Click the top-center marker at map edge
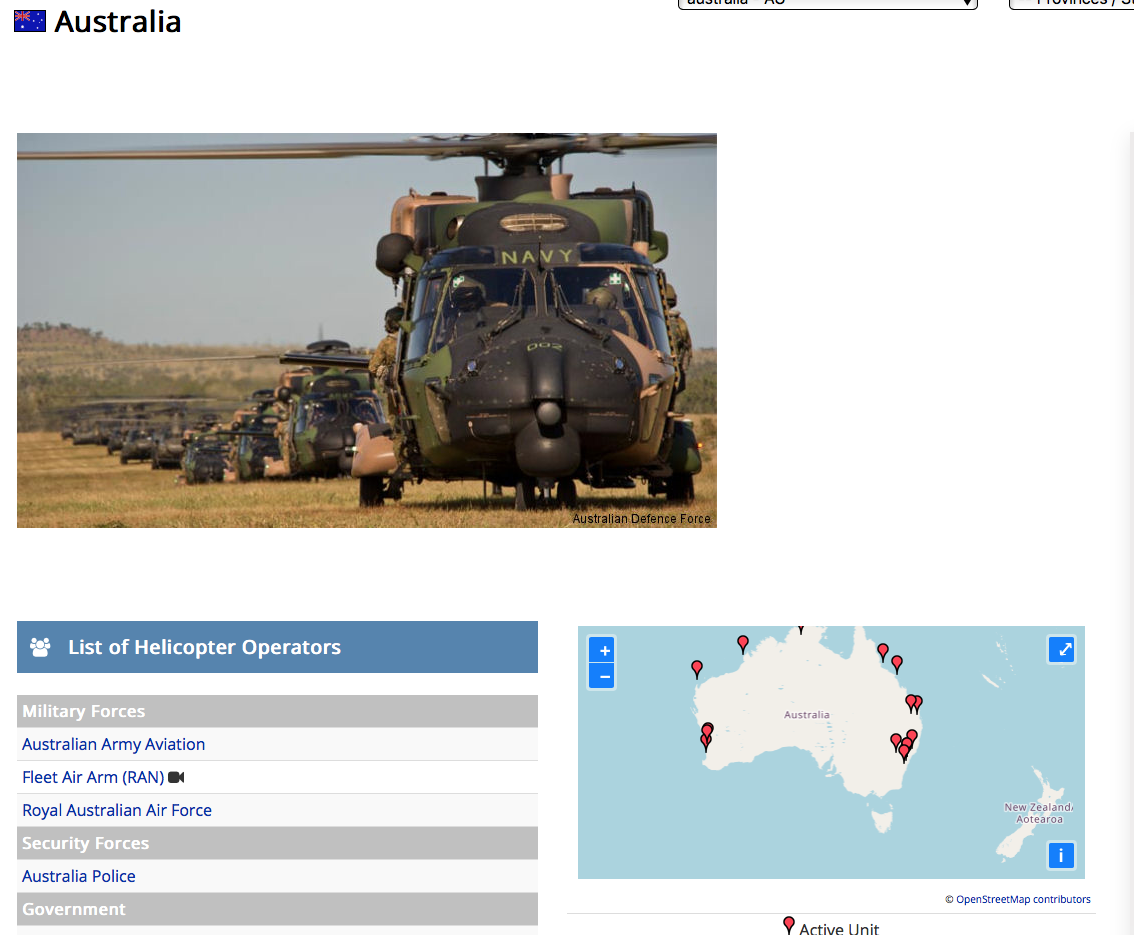The height and width of the screenshot is (935, 1134). click(x=800, y=629)
